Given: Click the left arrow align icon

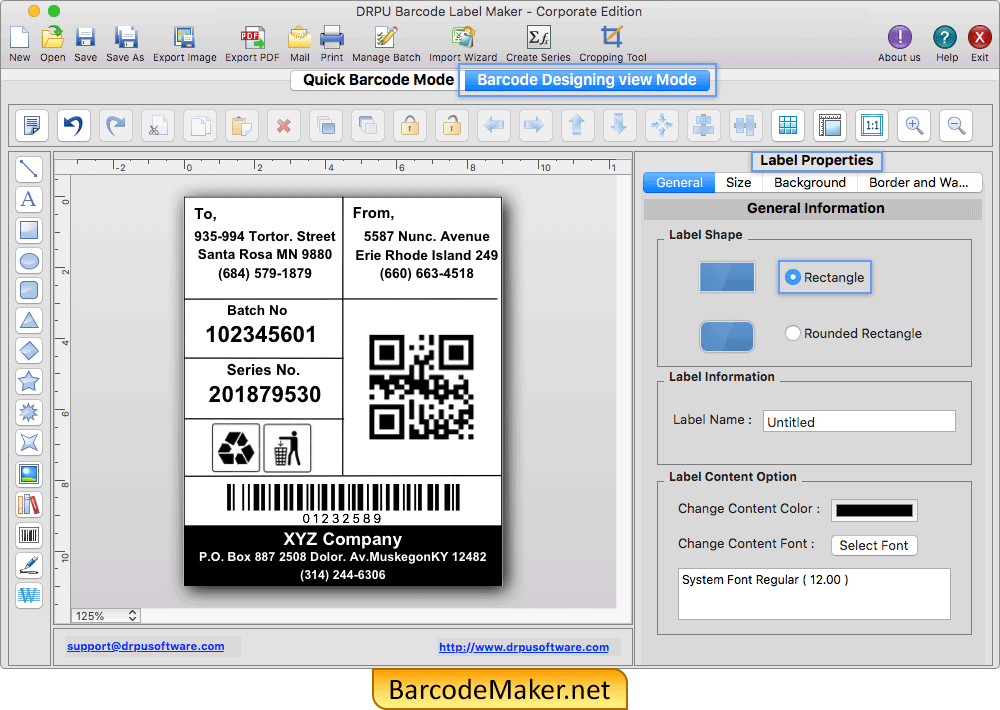Looking at the screenshot, I should click(x=494, y=125).
